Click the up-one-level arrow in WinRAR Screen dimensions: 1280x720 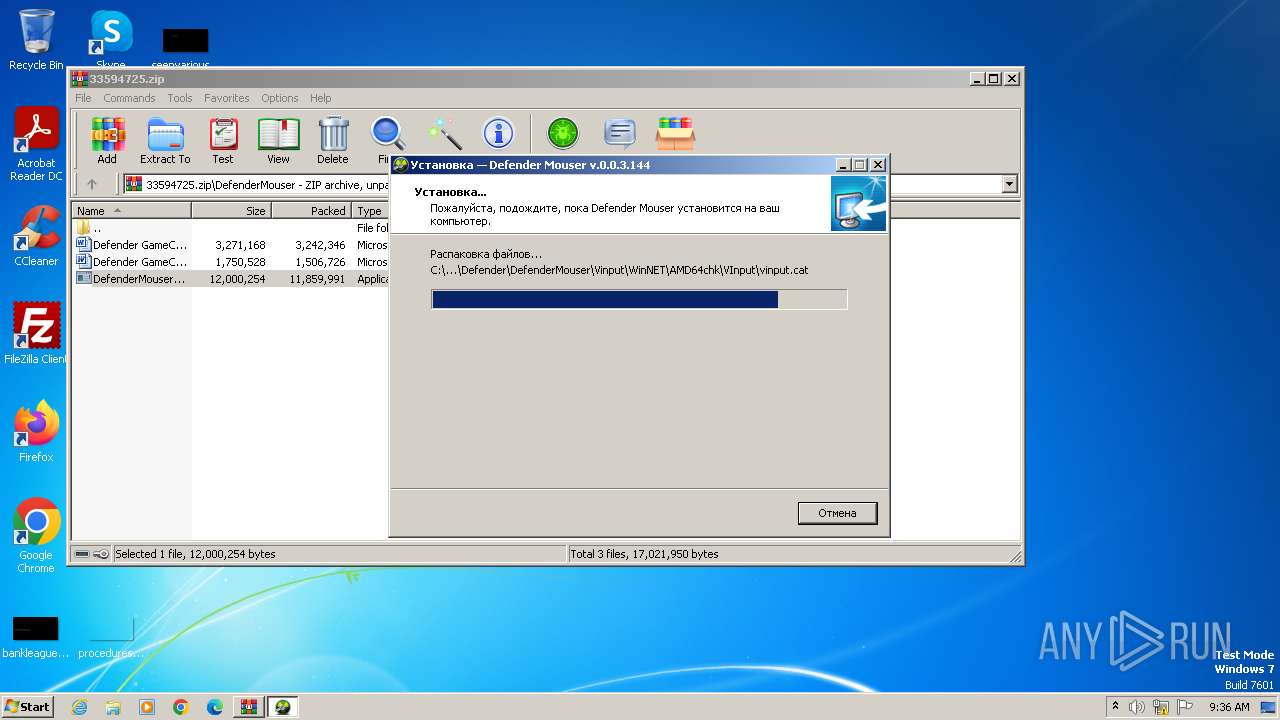pos(92,184)
